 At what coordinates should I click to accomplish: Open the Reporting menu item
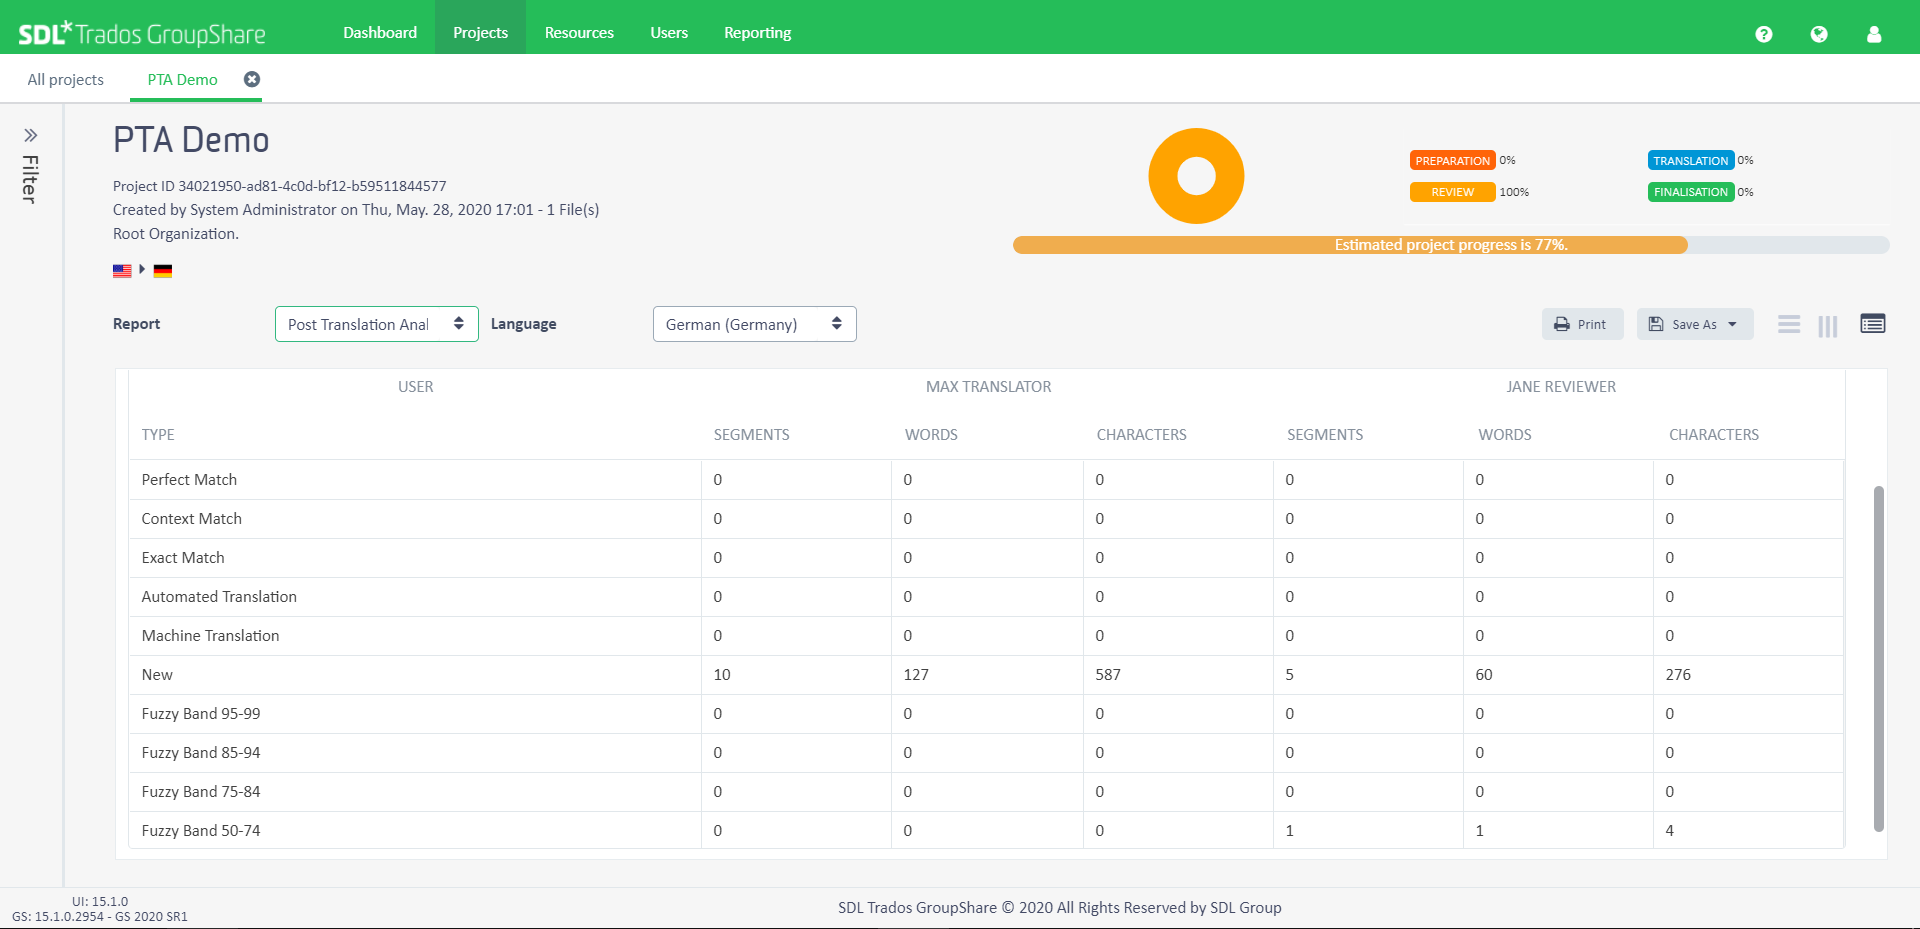click(x=757, y=33)
